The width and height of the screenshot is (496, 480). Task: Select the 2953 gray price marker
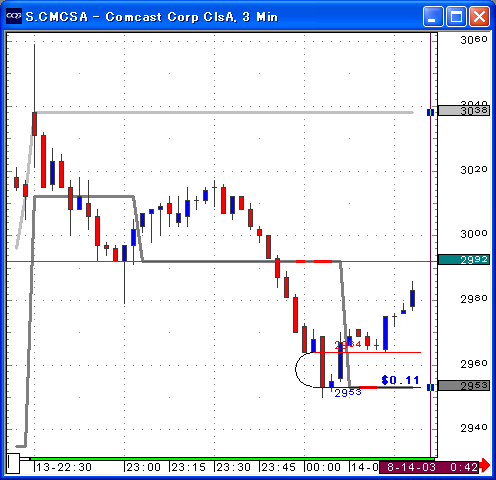[464, 386]
